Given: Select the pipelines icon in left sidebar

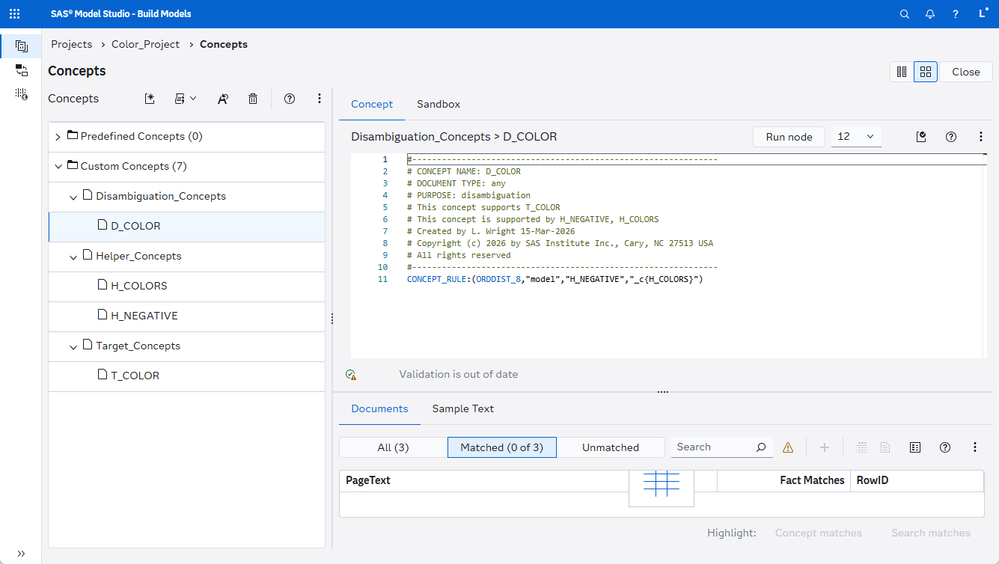Looking at the screenshot, I should (x=21, y=70).
